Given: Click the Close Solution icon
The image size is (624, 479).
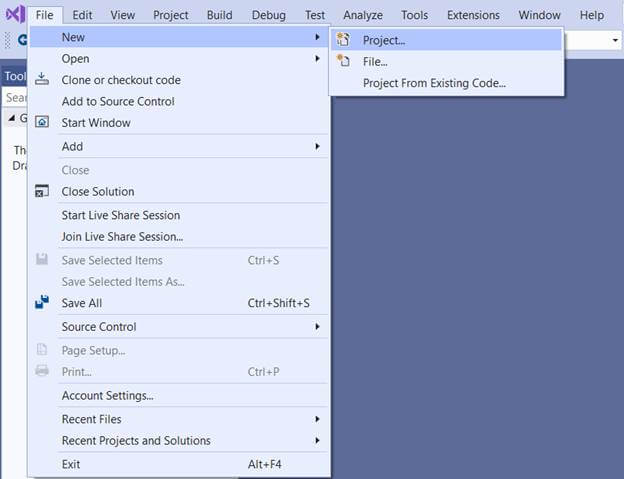Looking at the screenshot, I should coord(42,191).
